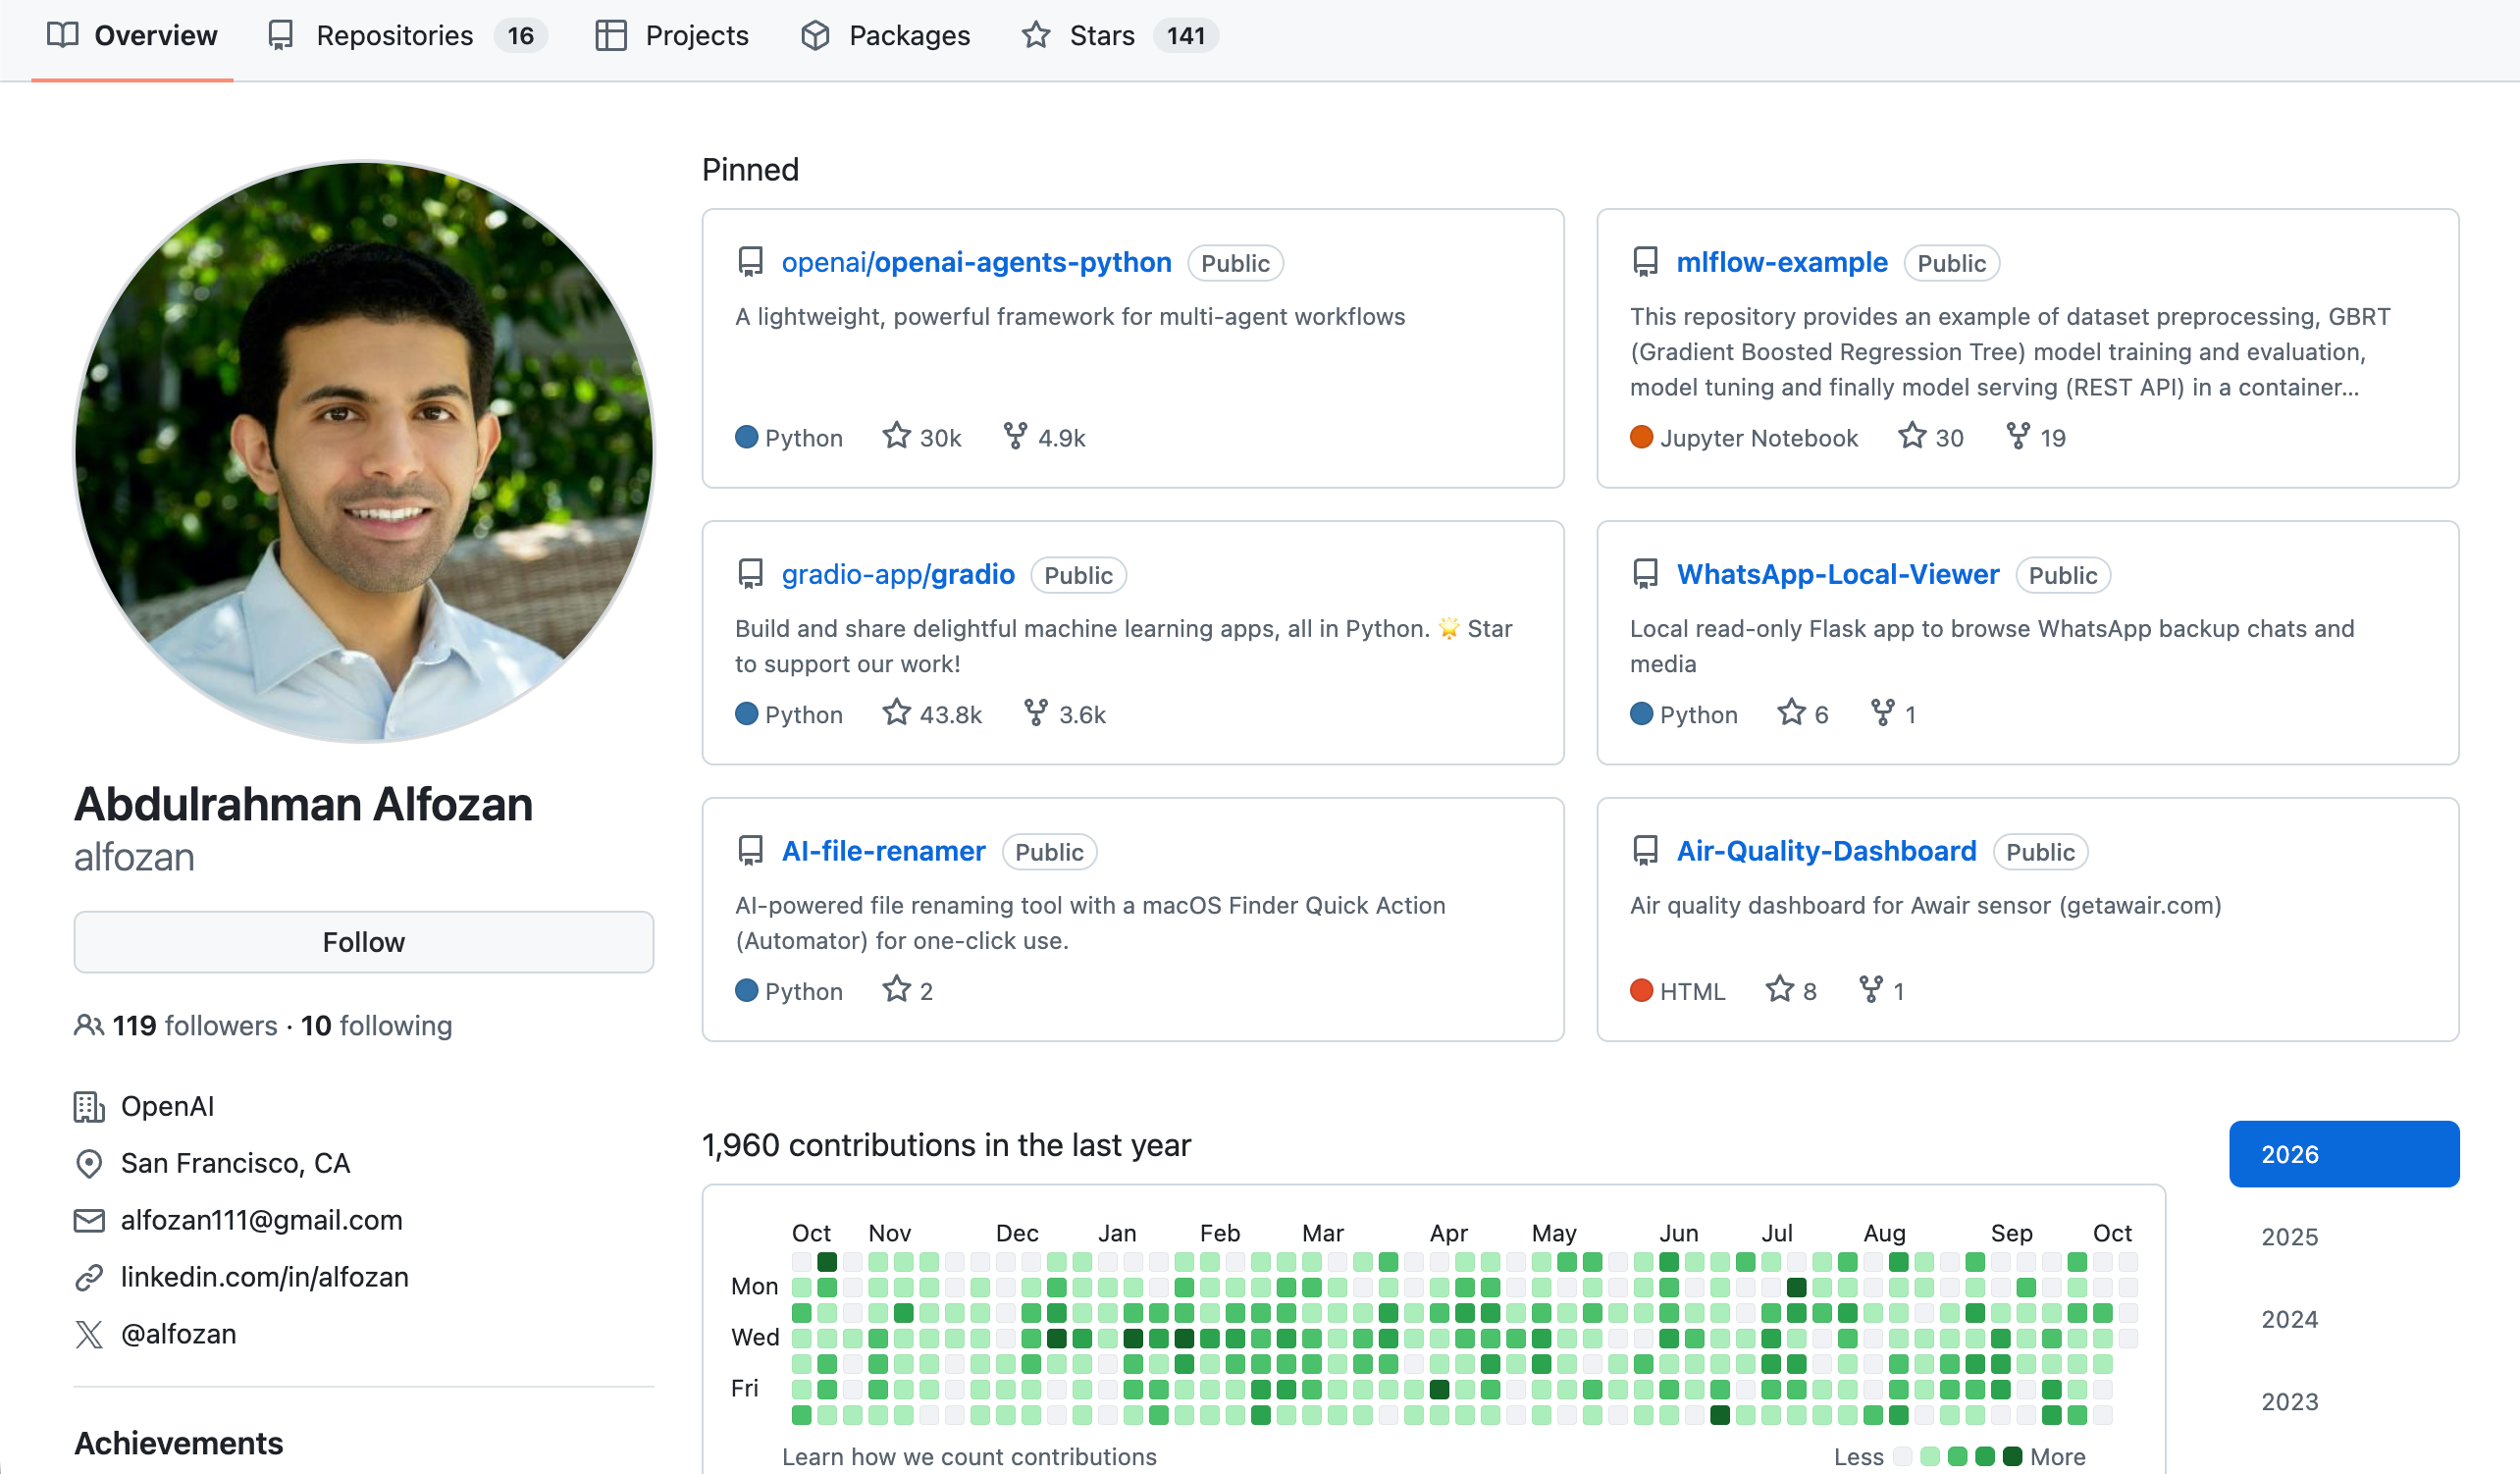Click the repo icon beside AI-file-renamer
This screenshot has height=1474, width=2520.
pos(750,852)
